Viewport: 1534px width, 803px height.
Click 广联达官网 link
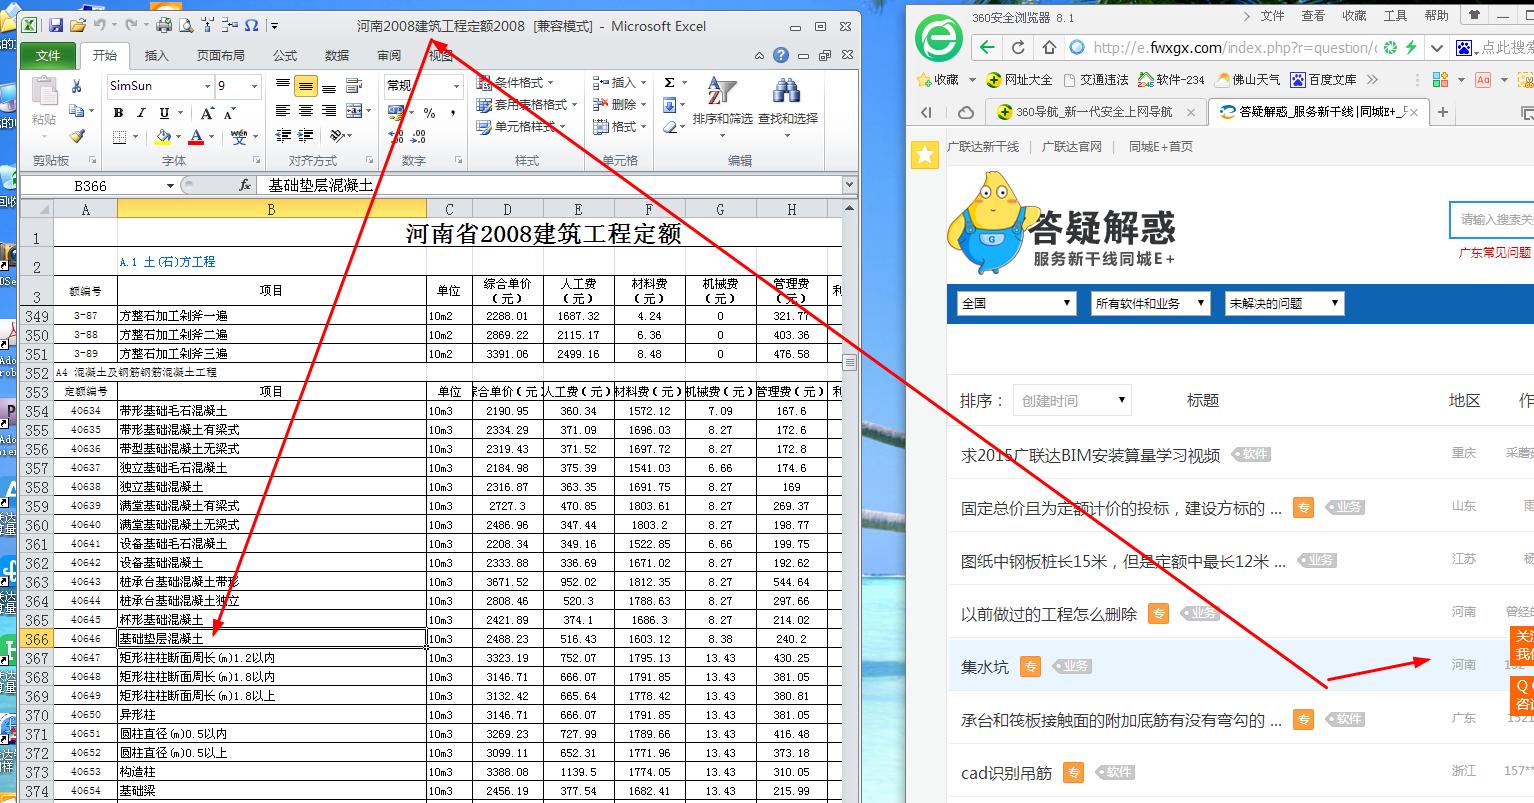pyautogui.click(x=1072, y=146)
